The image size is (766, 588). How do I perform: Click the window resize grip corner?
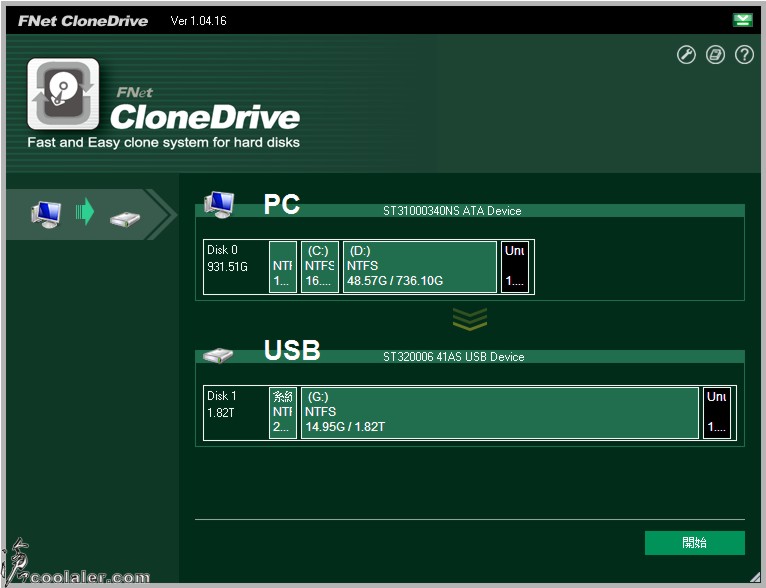click(x=755, y=577)
